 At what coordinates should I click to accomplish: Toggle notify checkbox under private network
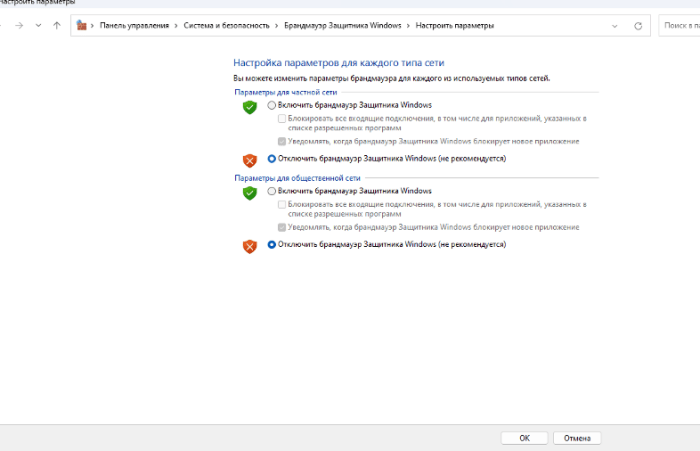point(282,142)
